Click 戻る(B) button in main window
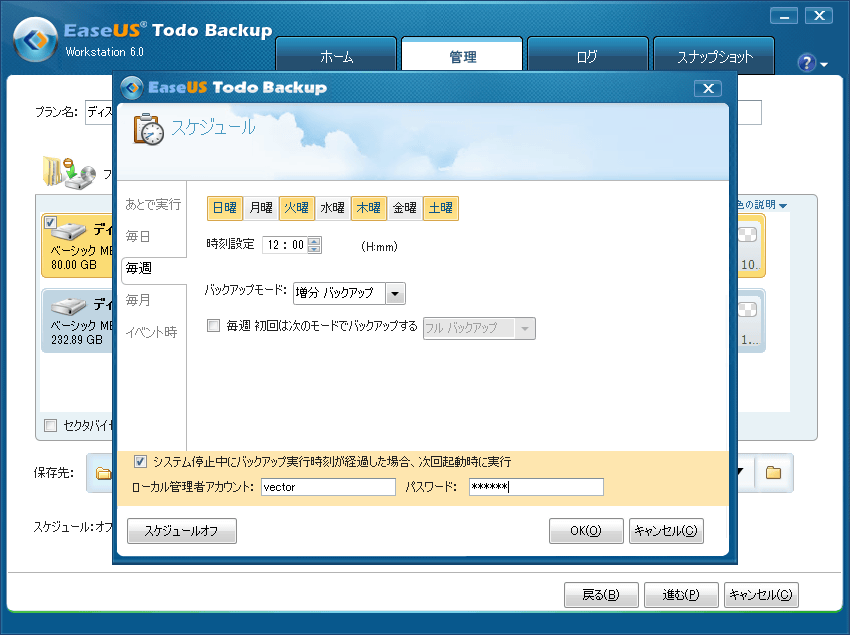Image resolution: width=850 pixels, height=635 pixels. point(601,595)
